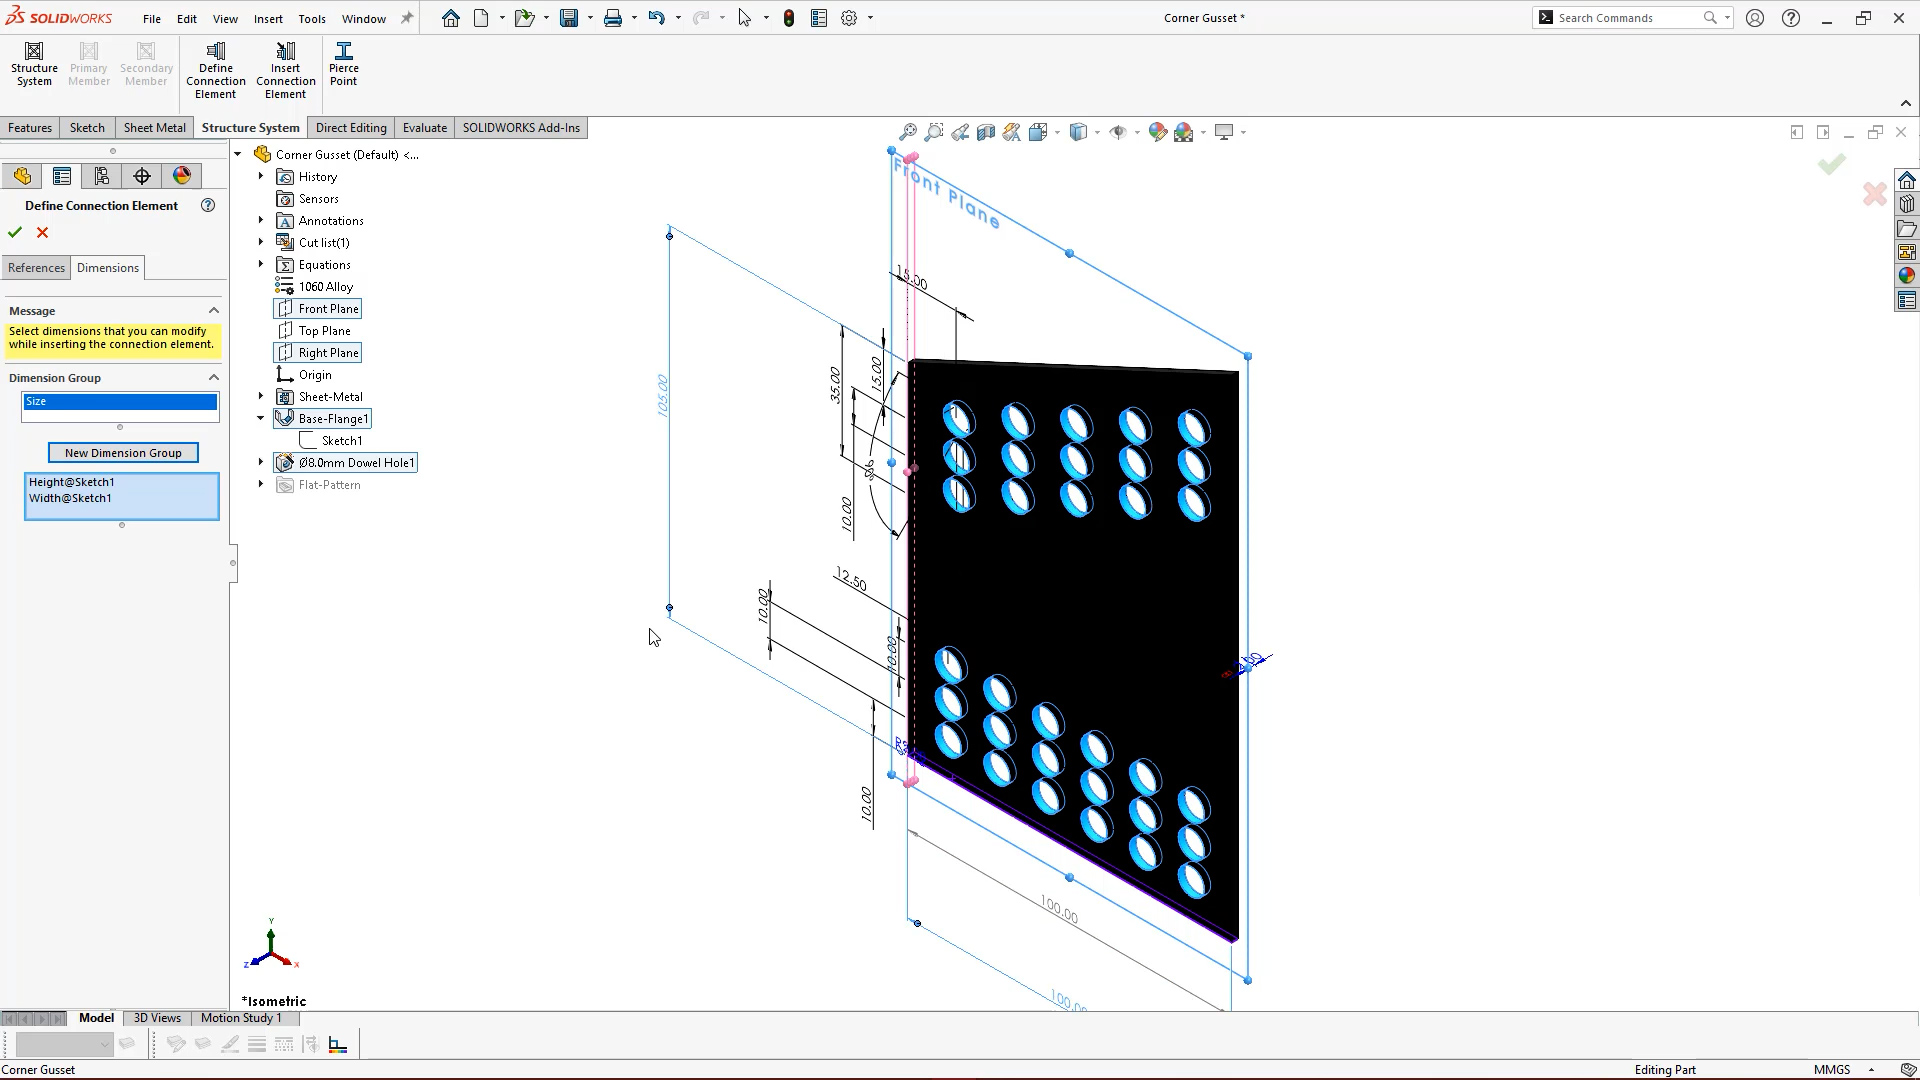Open the Define Connection Element tool

tap(215, 63)
